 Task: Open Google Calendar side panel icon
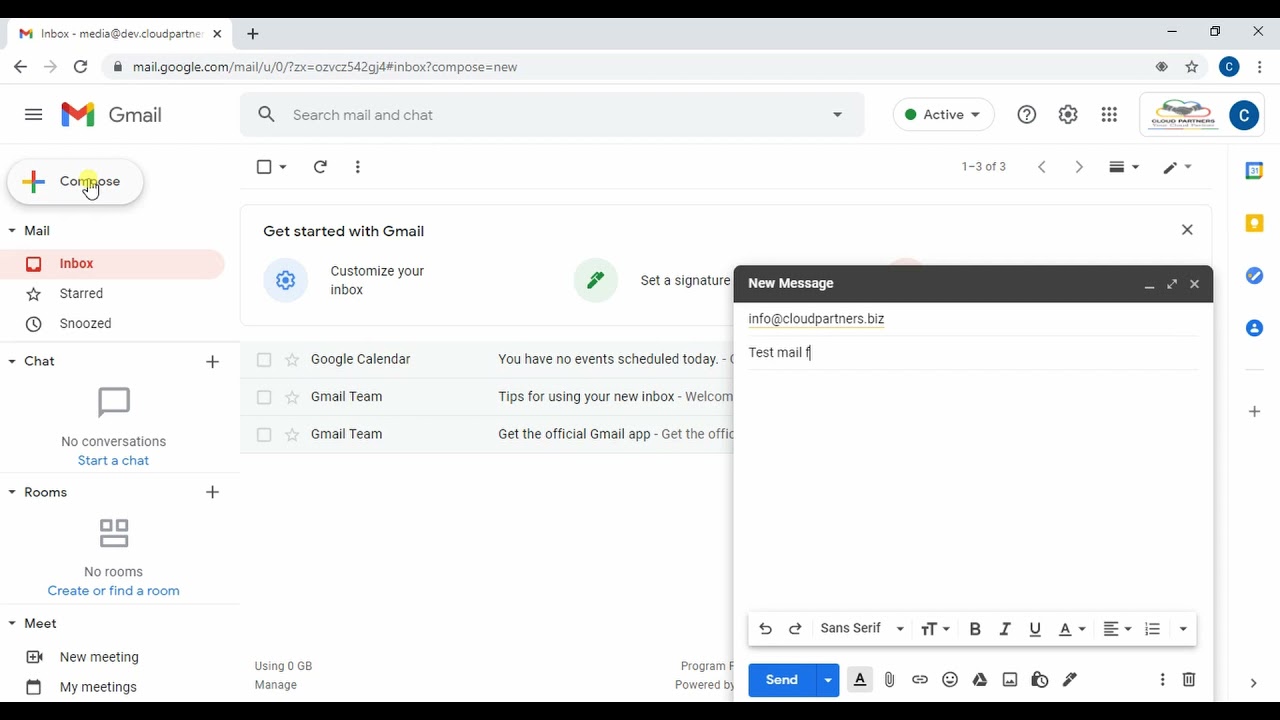tap(1254, 171)
